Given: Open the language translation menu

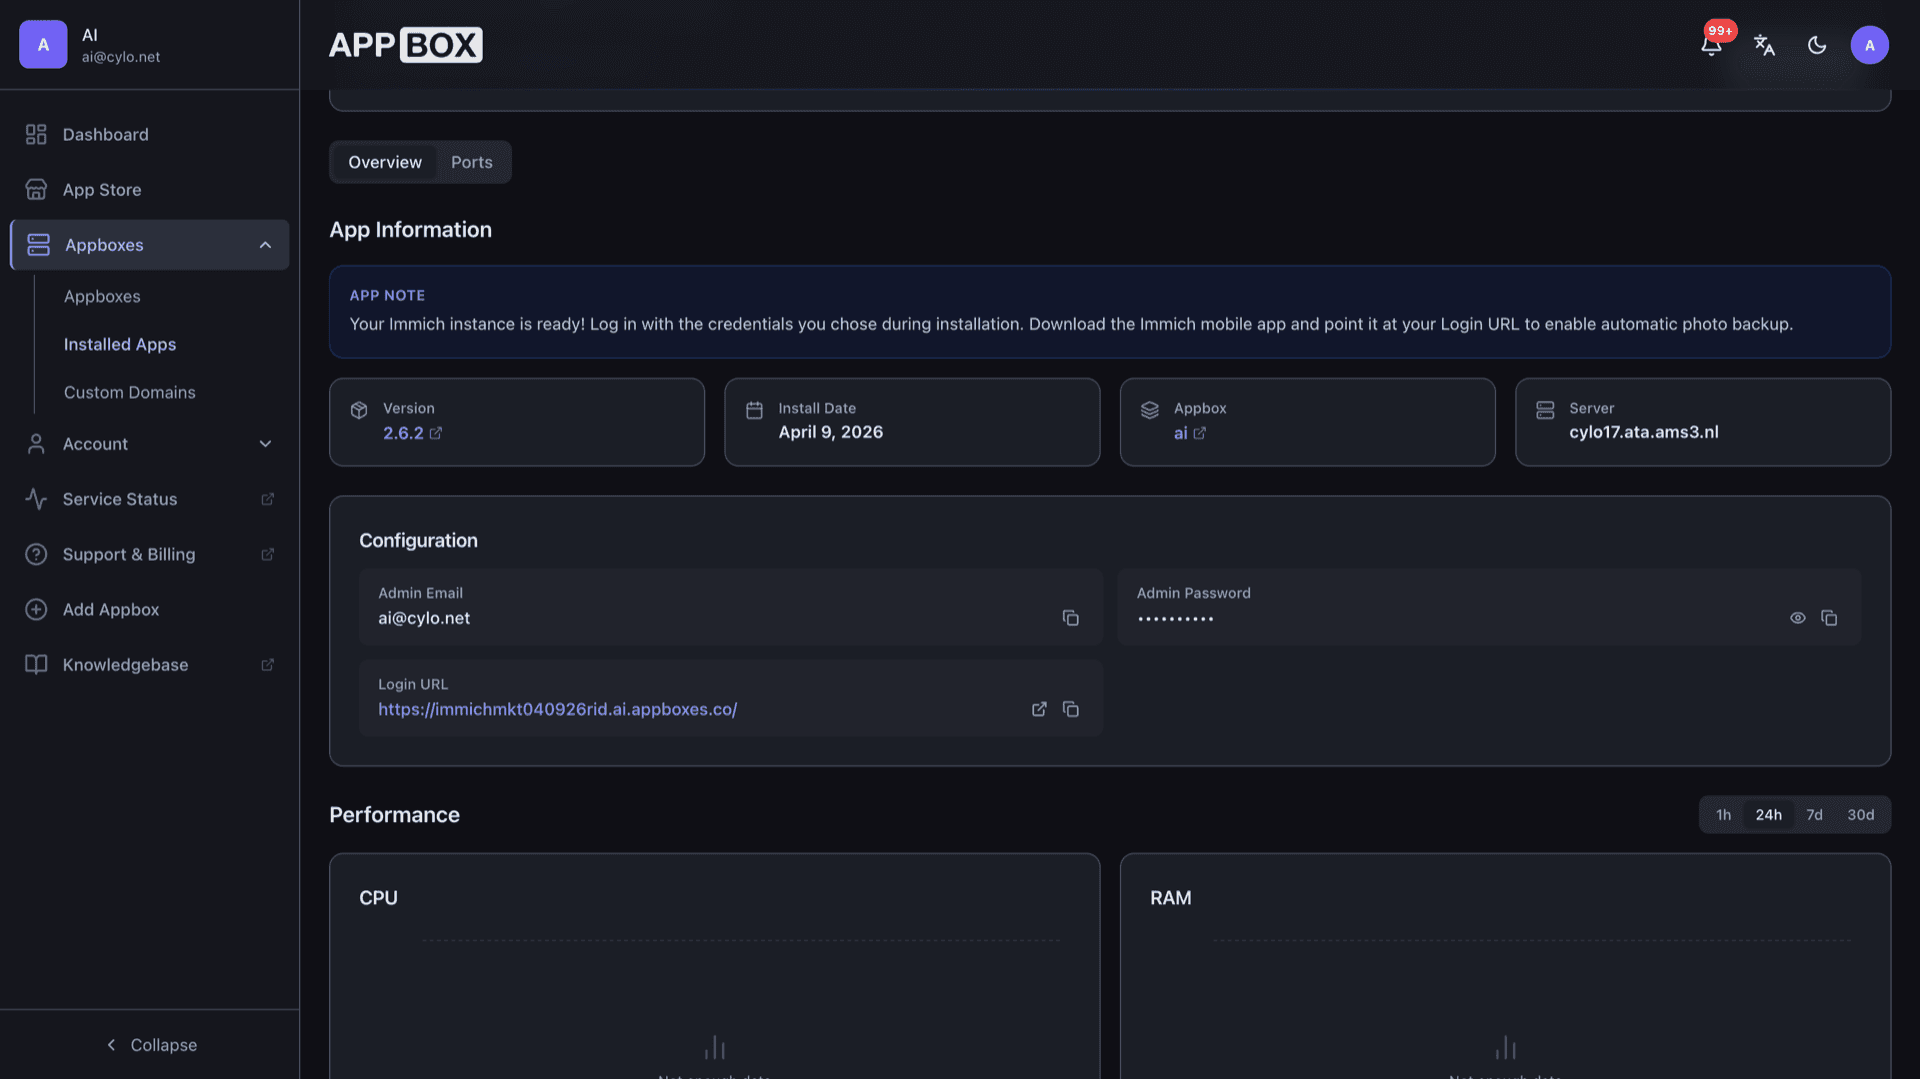Looking at the screenshot, I should coord(1764,45).
